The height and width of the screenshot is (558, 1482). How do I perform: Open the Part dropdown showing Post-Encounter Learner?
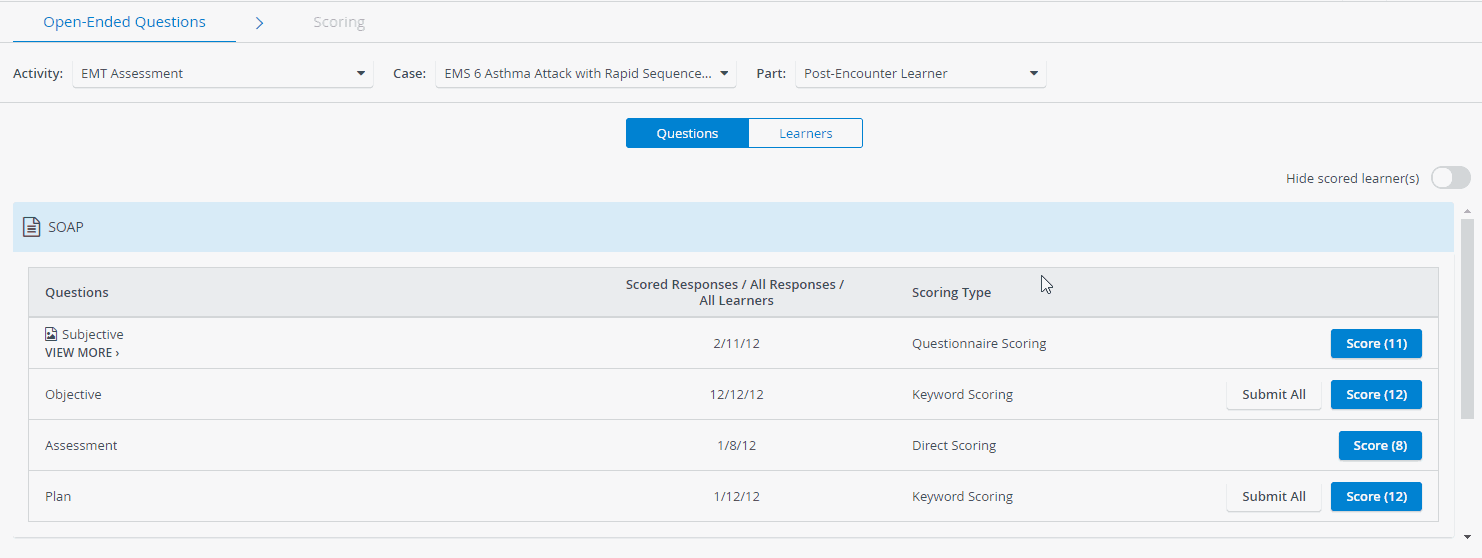pyautogui.click(x=921, y=73)
